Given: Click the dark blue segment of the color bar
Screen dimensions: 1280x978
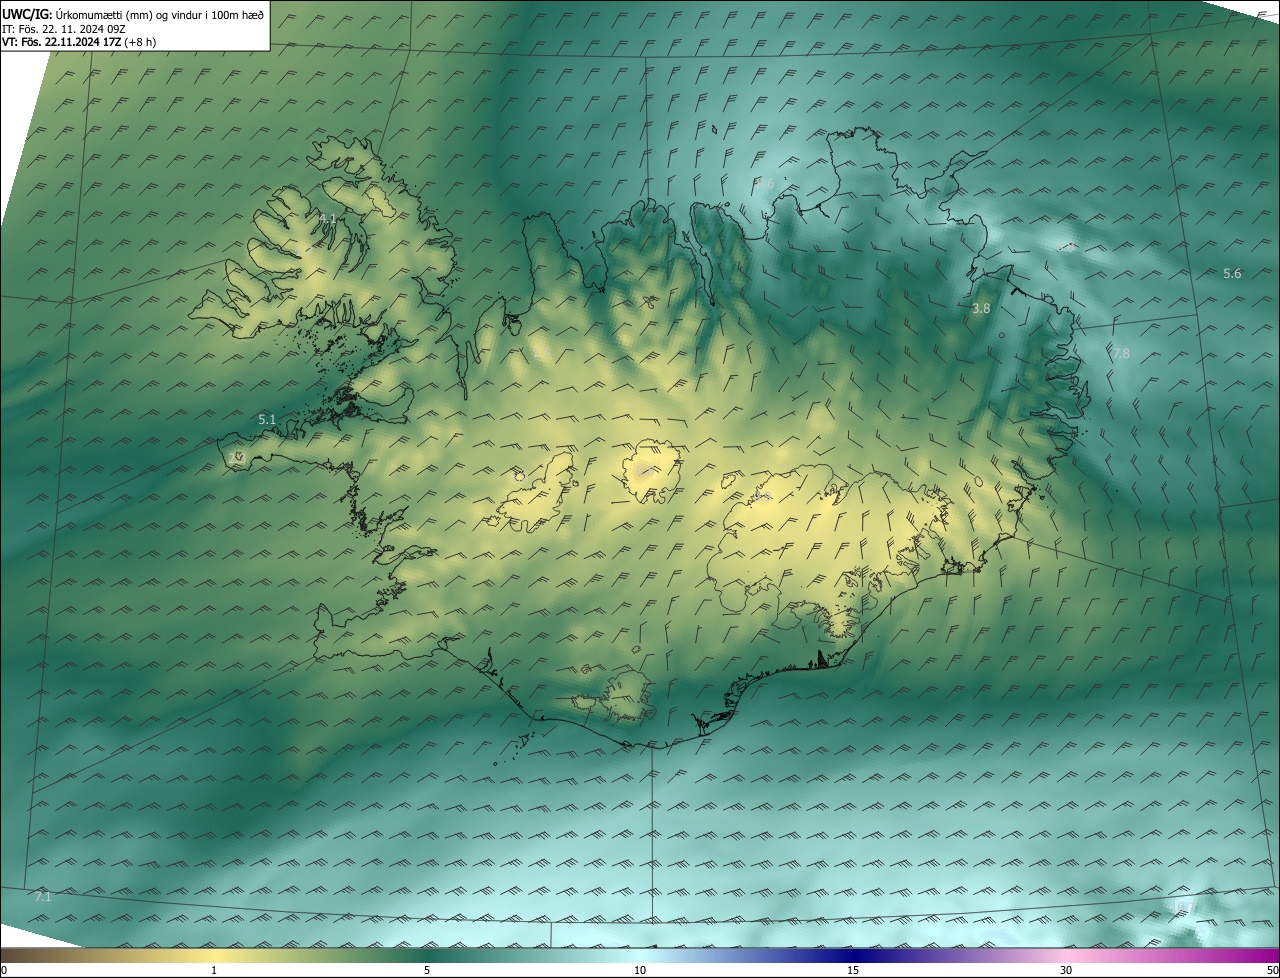Looking at the screenshot, I should [x=853, y=955].
